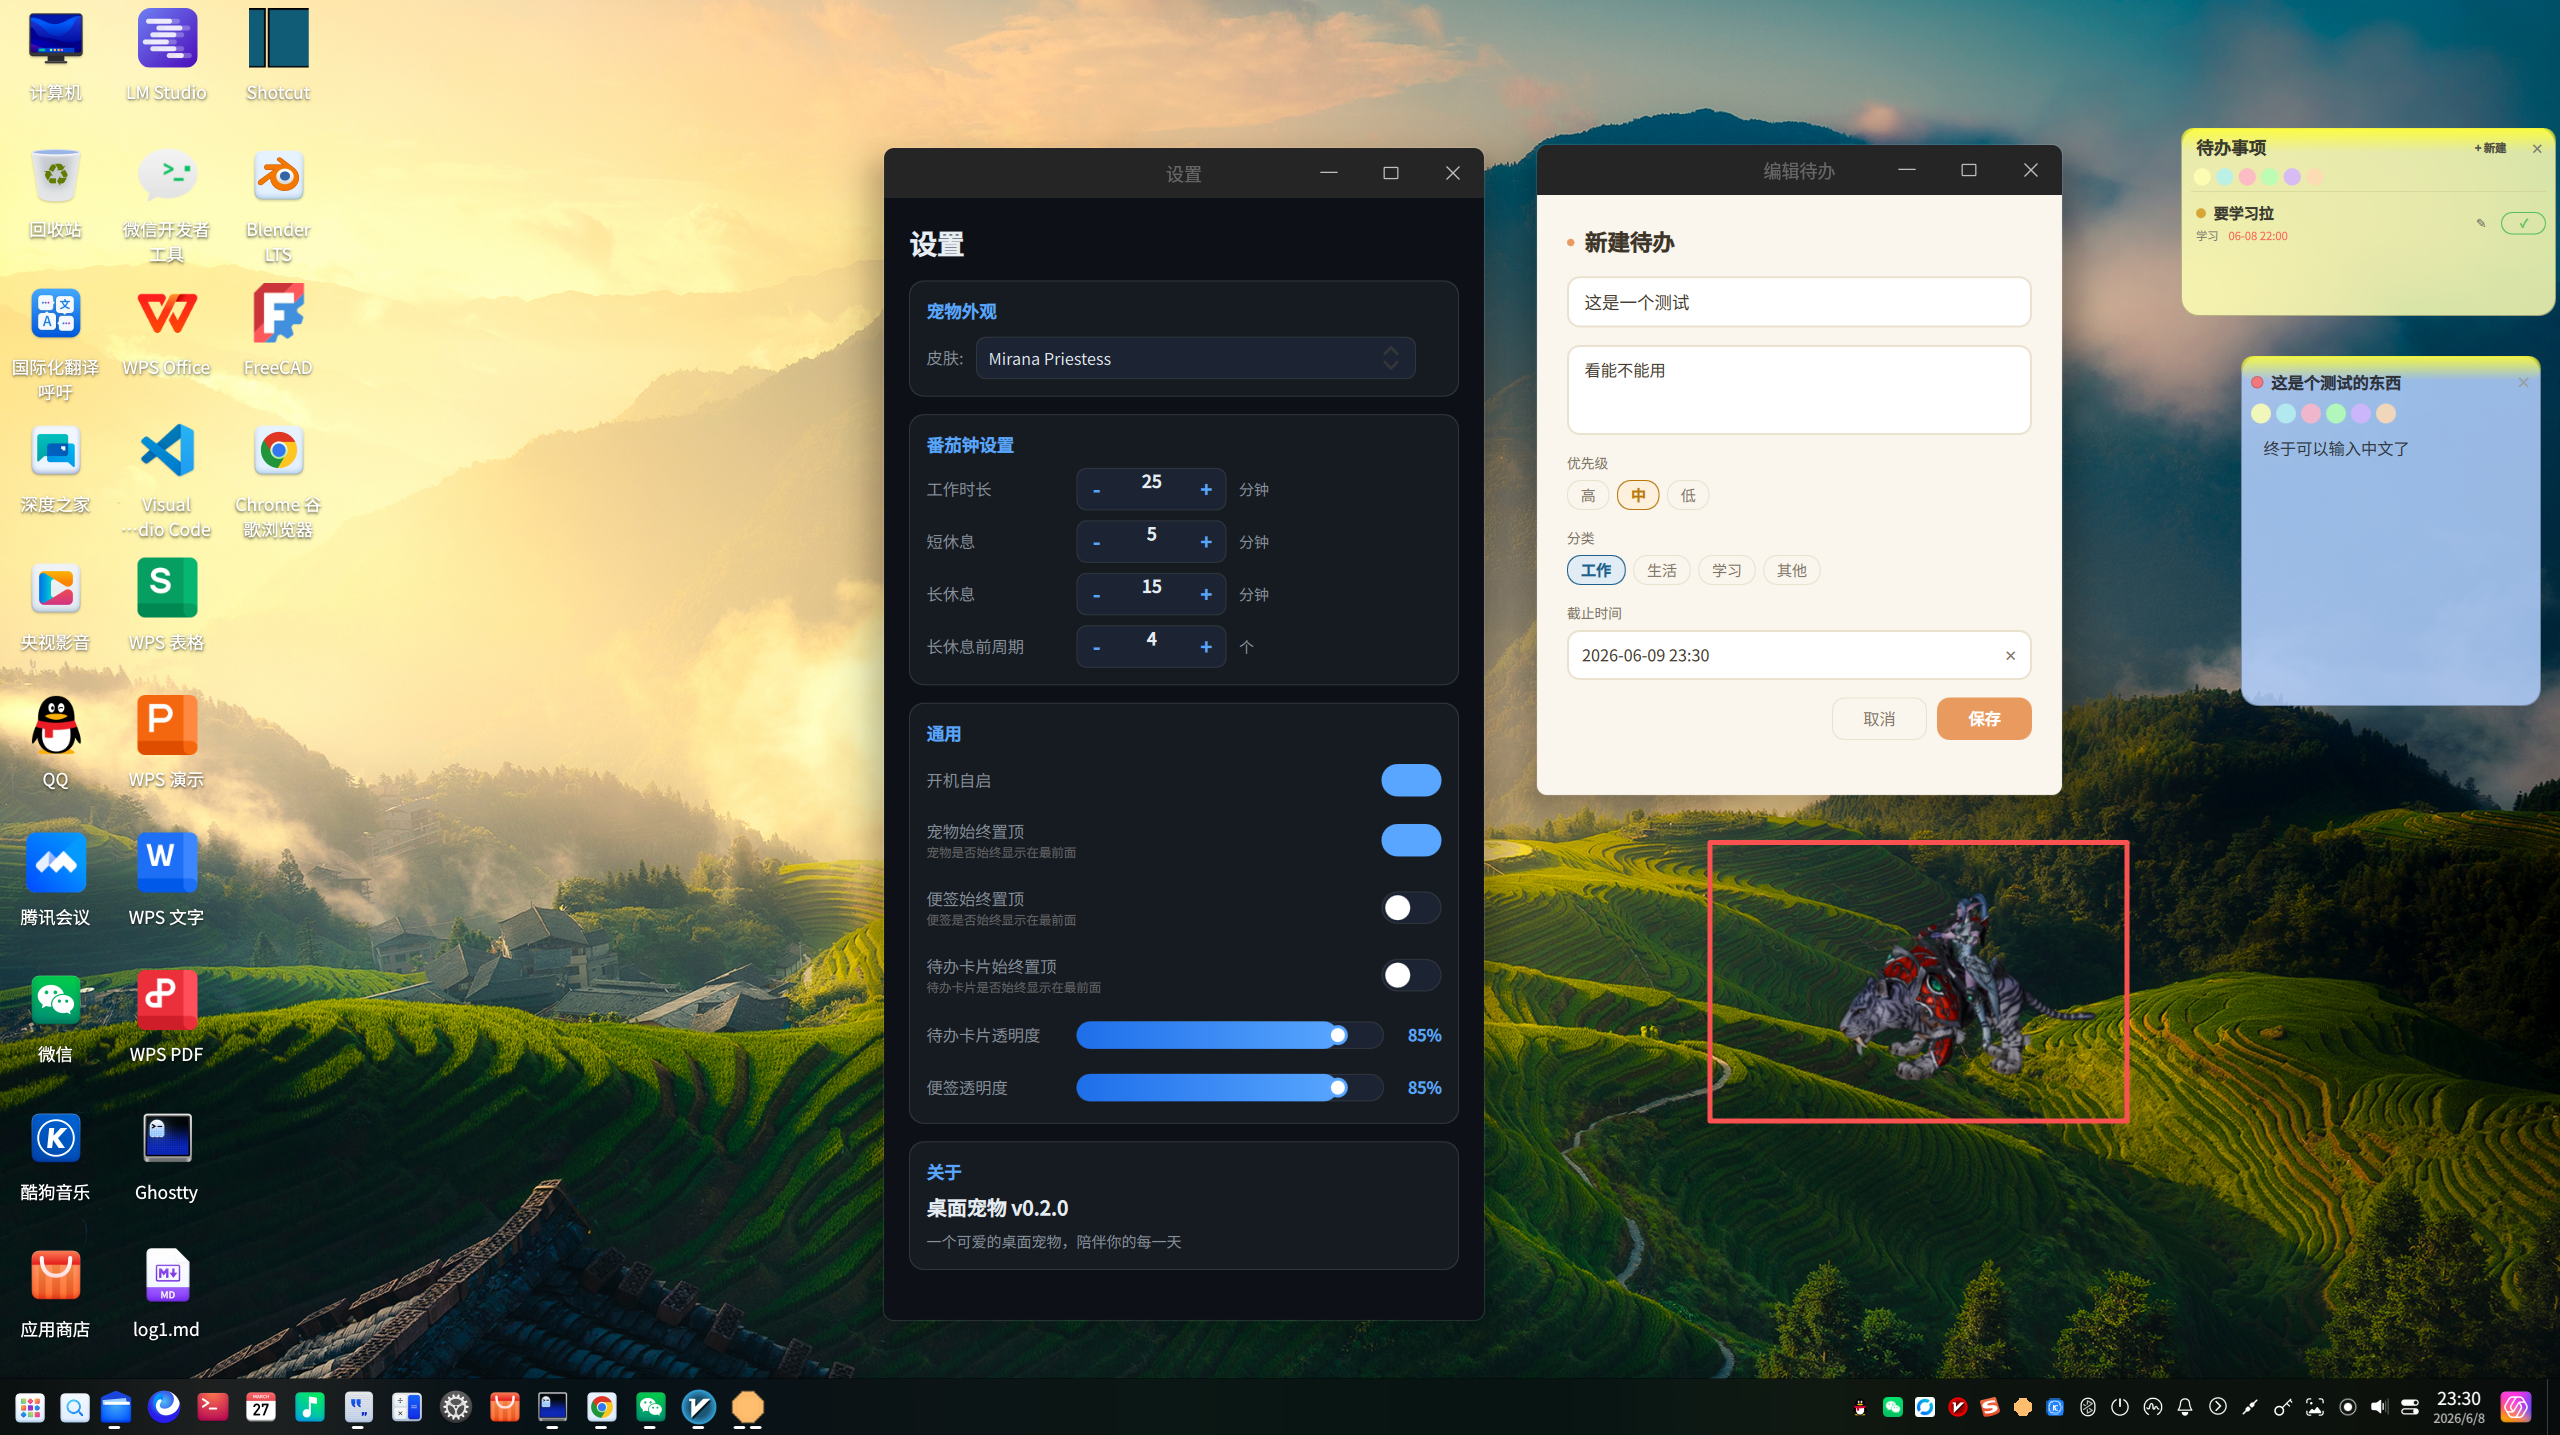Click the 保存 button
Image resolution: width=2560 pixels, height=1435 pixels.
pos(1984,719)
